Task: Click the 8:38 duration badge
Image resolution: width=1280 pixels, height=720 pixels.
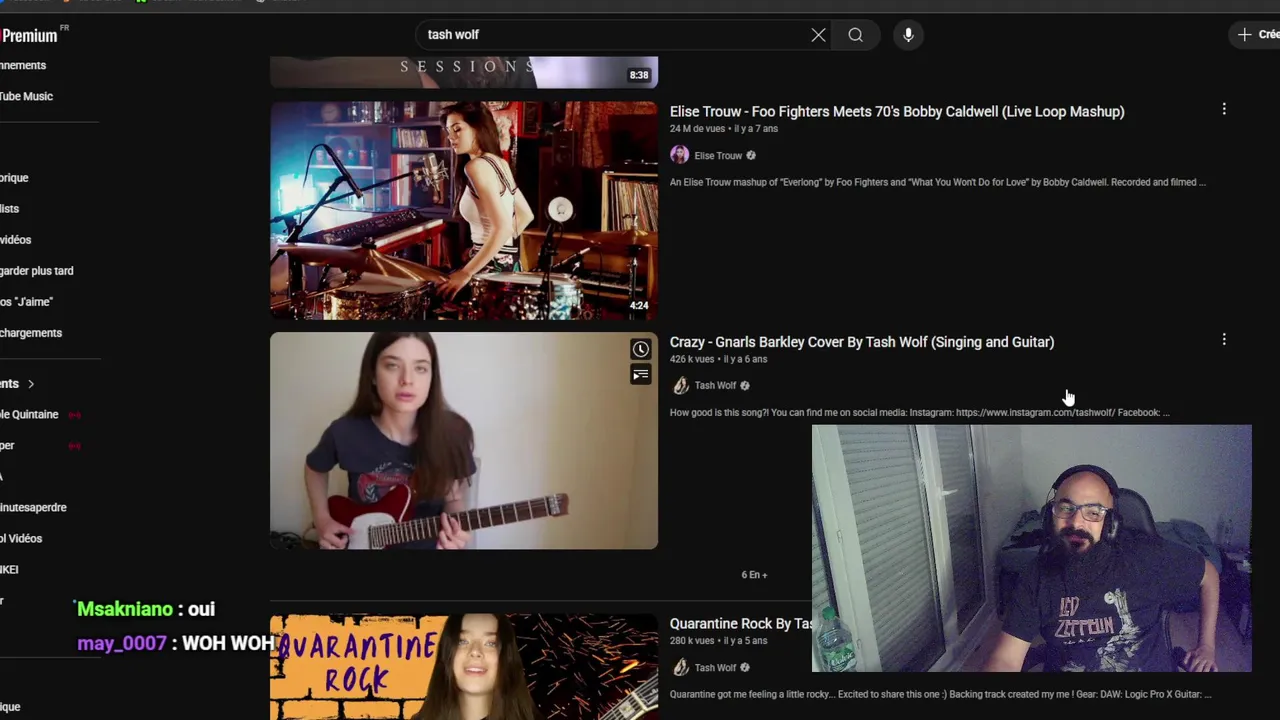Action: pos(639,75)
